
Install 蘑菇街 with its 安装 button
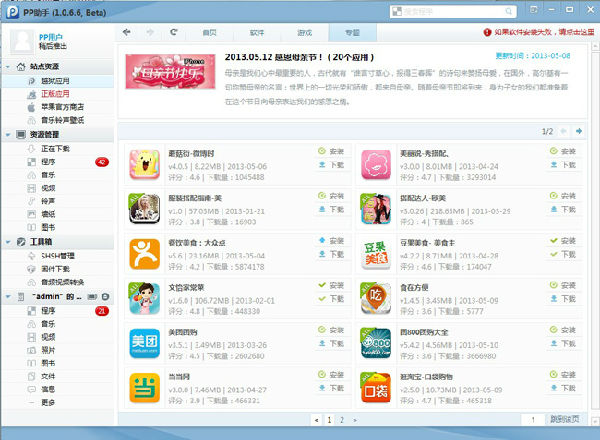[x=331, y=151]
